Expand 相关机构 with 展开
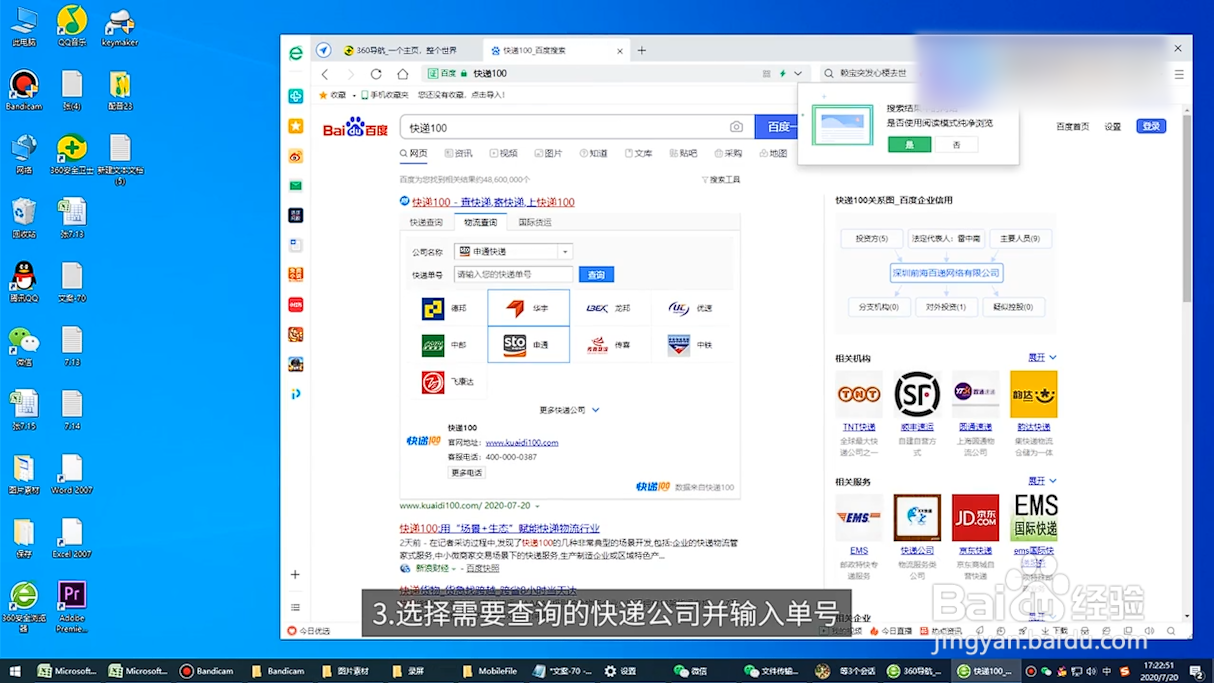Viewport: 1214px width, 683px height. click(x=1041, y=357)
